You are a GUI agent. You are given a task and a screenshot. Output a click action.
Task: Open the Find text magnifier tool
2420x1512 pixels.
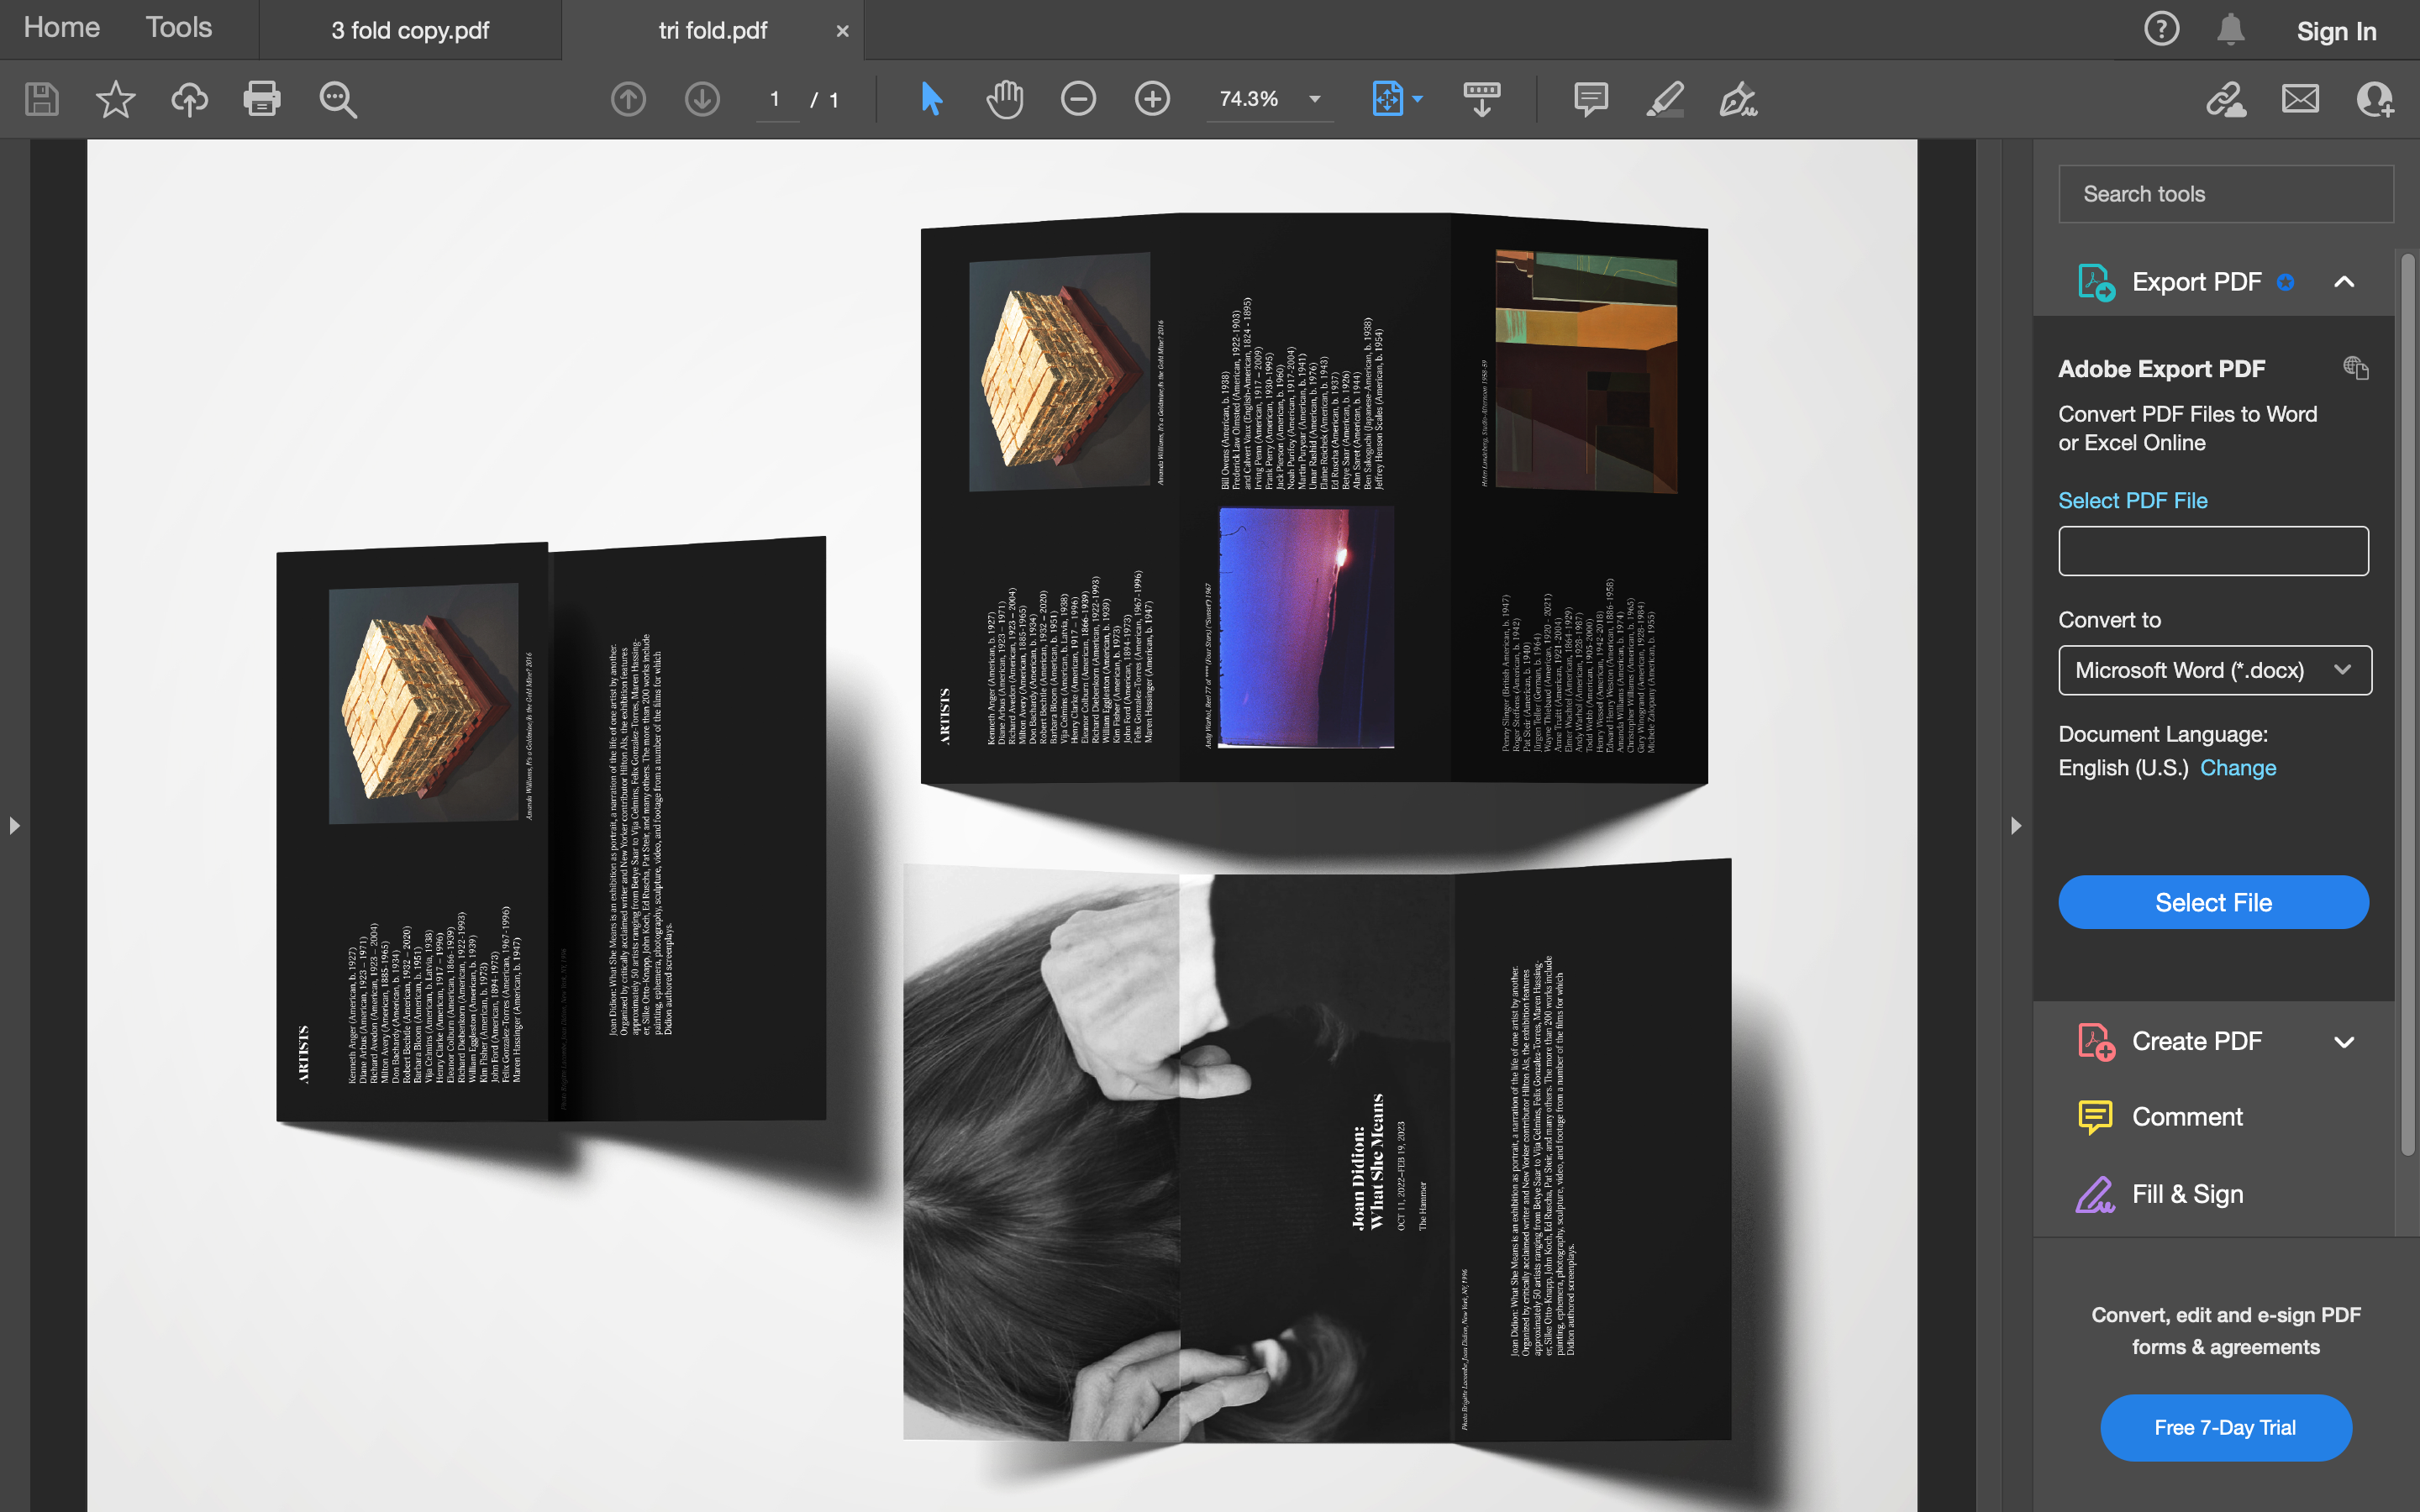(x=338, y=99)
